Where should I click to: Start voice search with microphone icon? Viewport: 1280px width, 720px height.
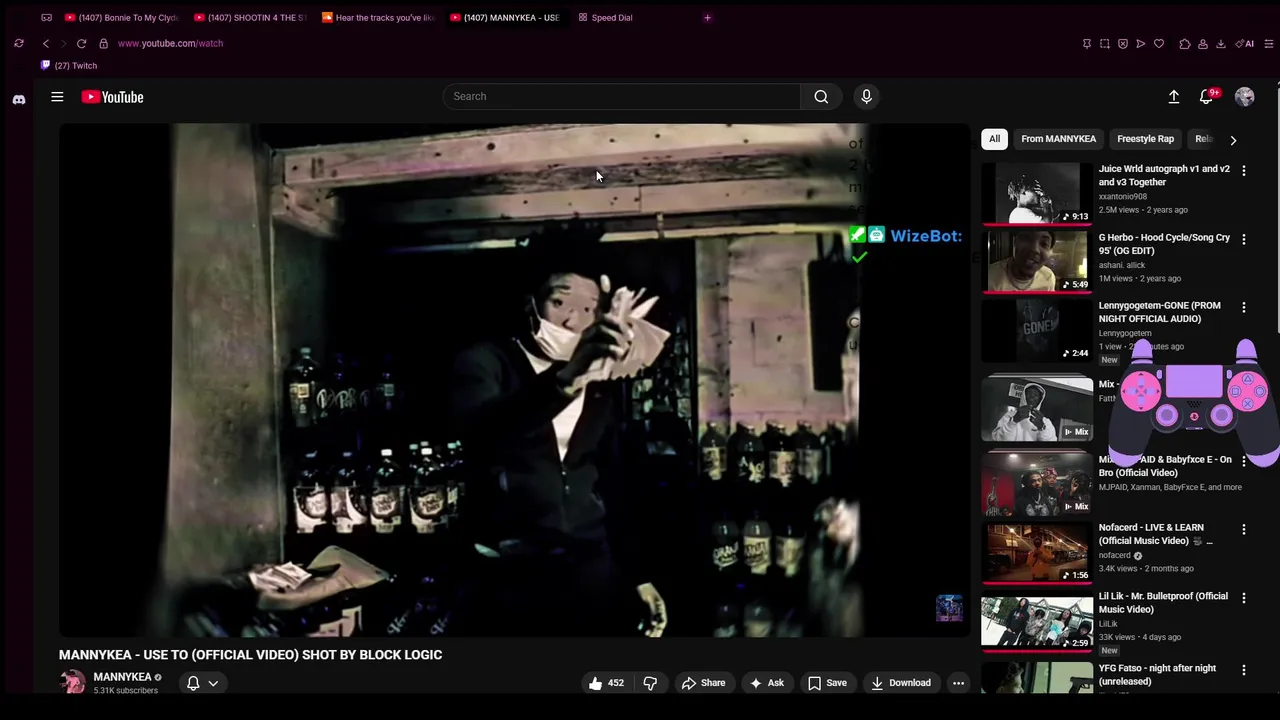pos(866,96)
